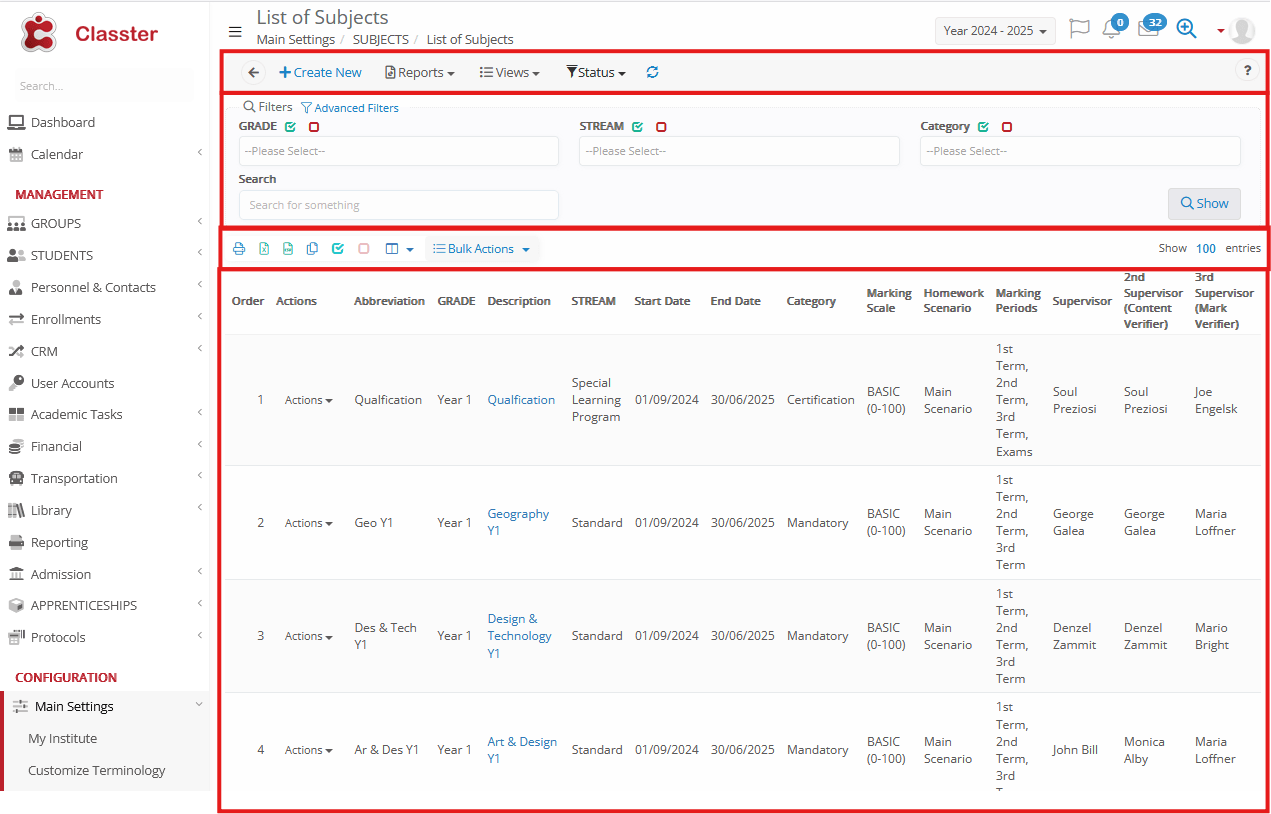Click the Create New button
The image size is (1271, 814).
(x=320, y=72)
